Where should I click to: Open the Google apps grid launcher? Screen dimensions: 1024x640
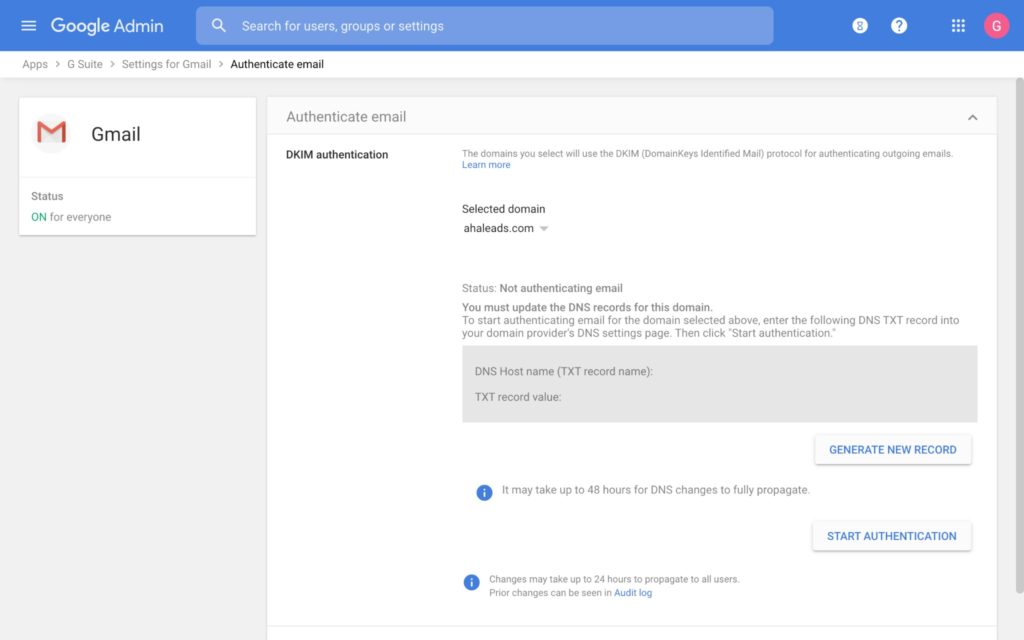tap(957, 25)
